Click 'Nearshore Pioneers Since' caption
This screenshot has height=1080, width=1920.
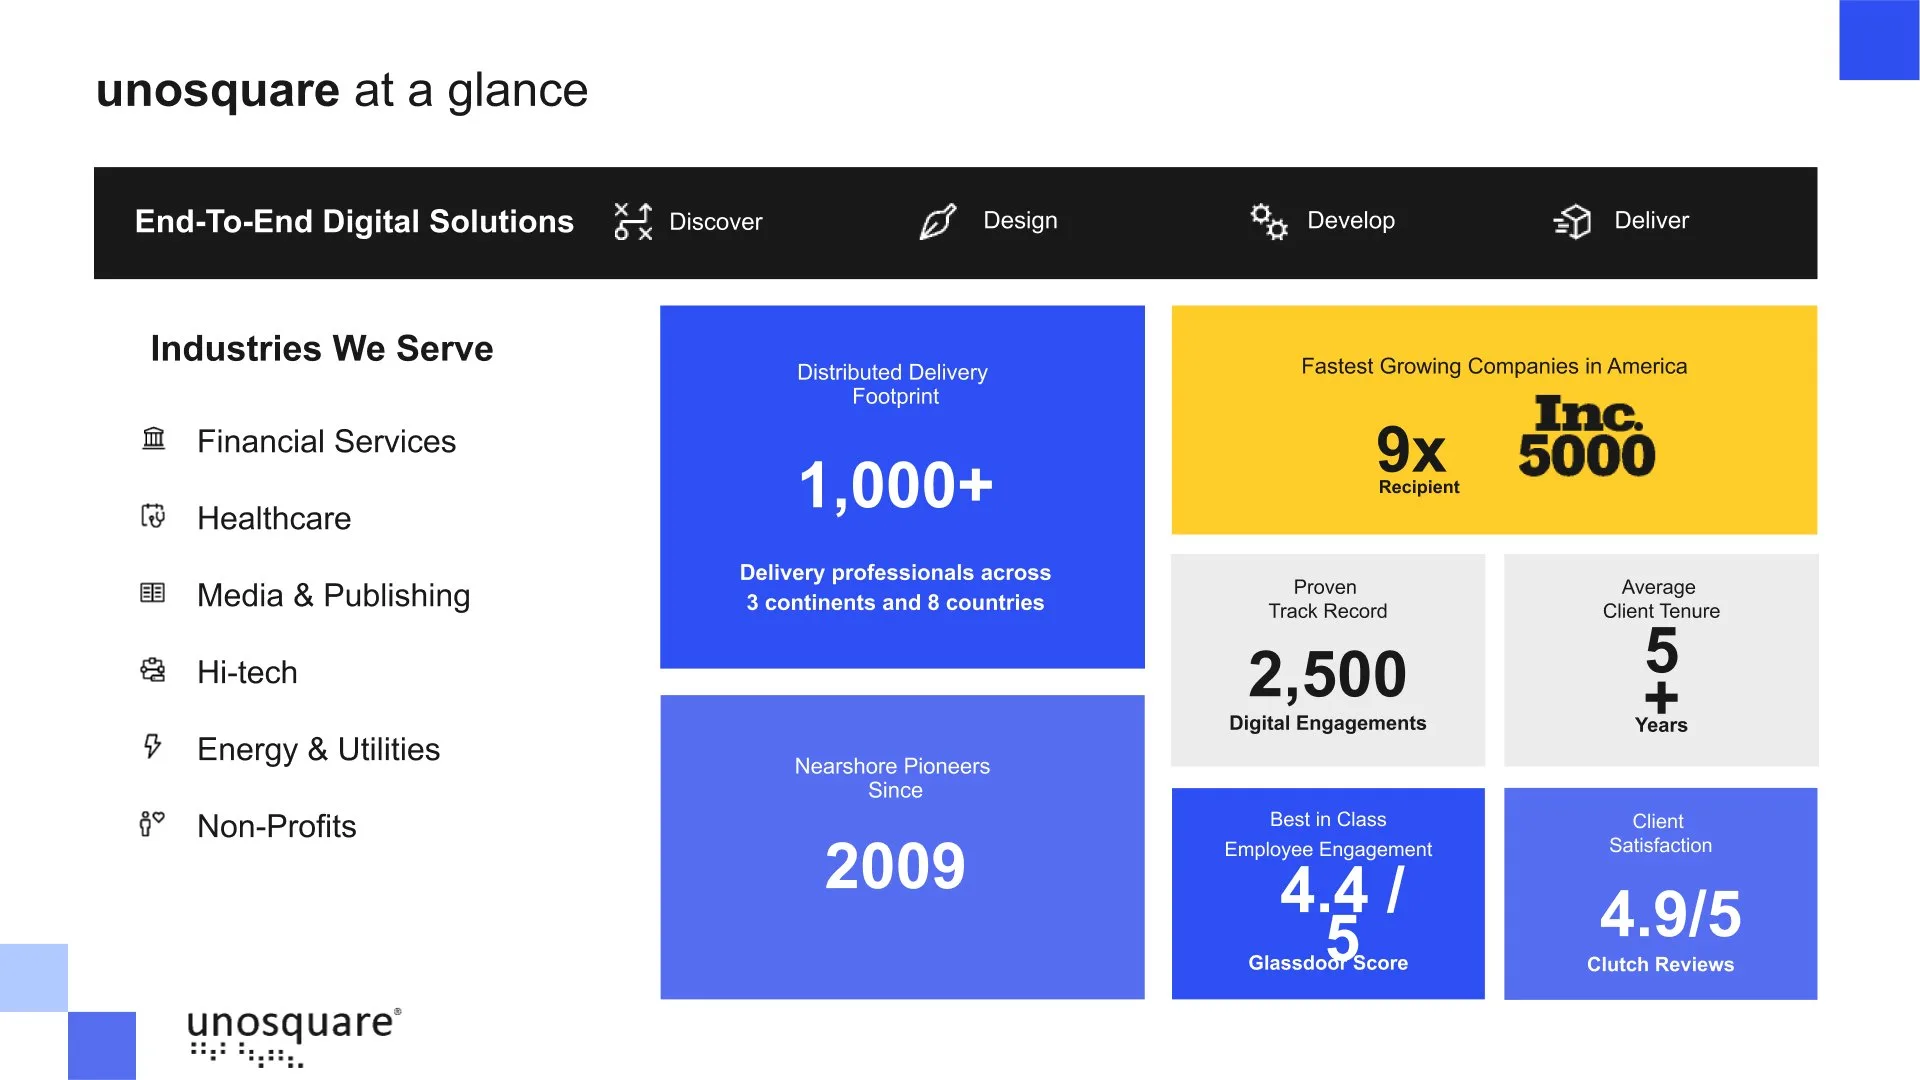893,778
